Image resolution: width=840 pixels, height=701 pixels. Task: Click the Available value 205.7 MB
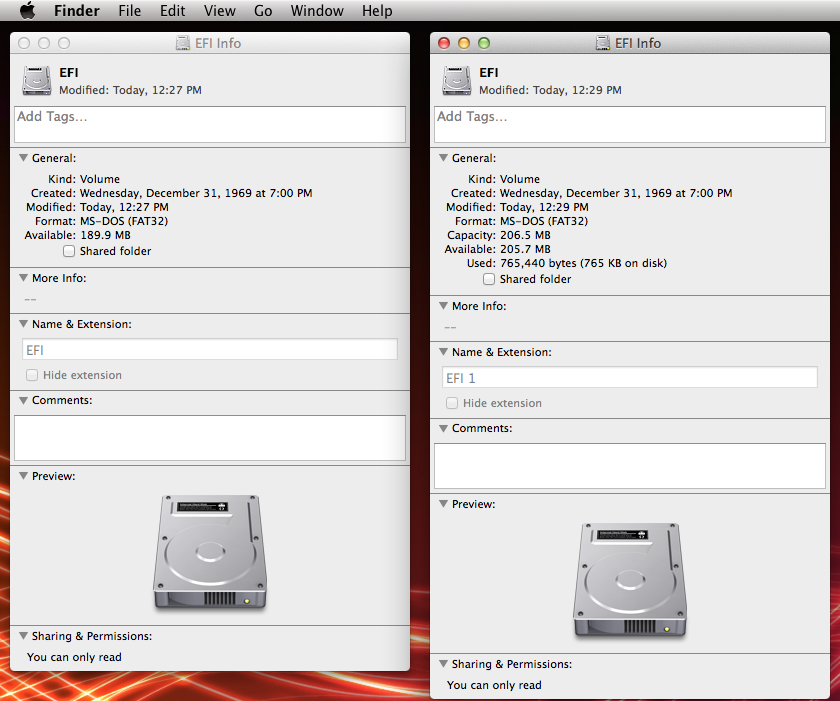click(525, 249)
